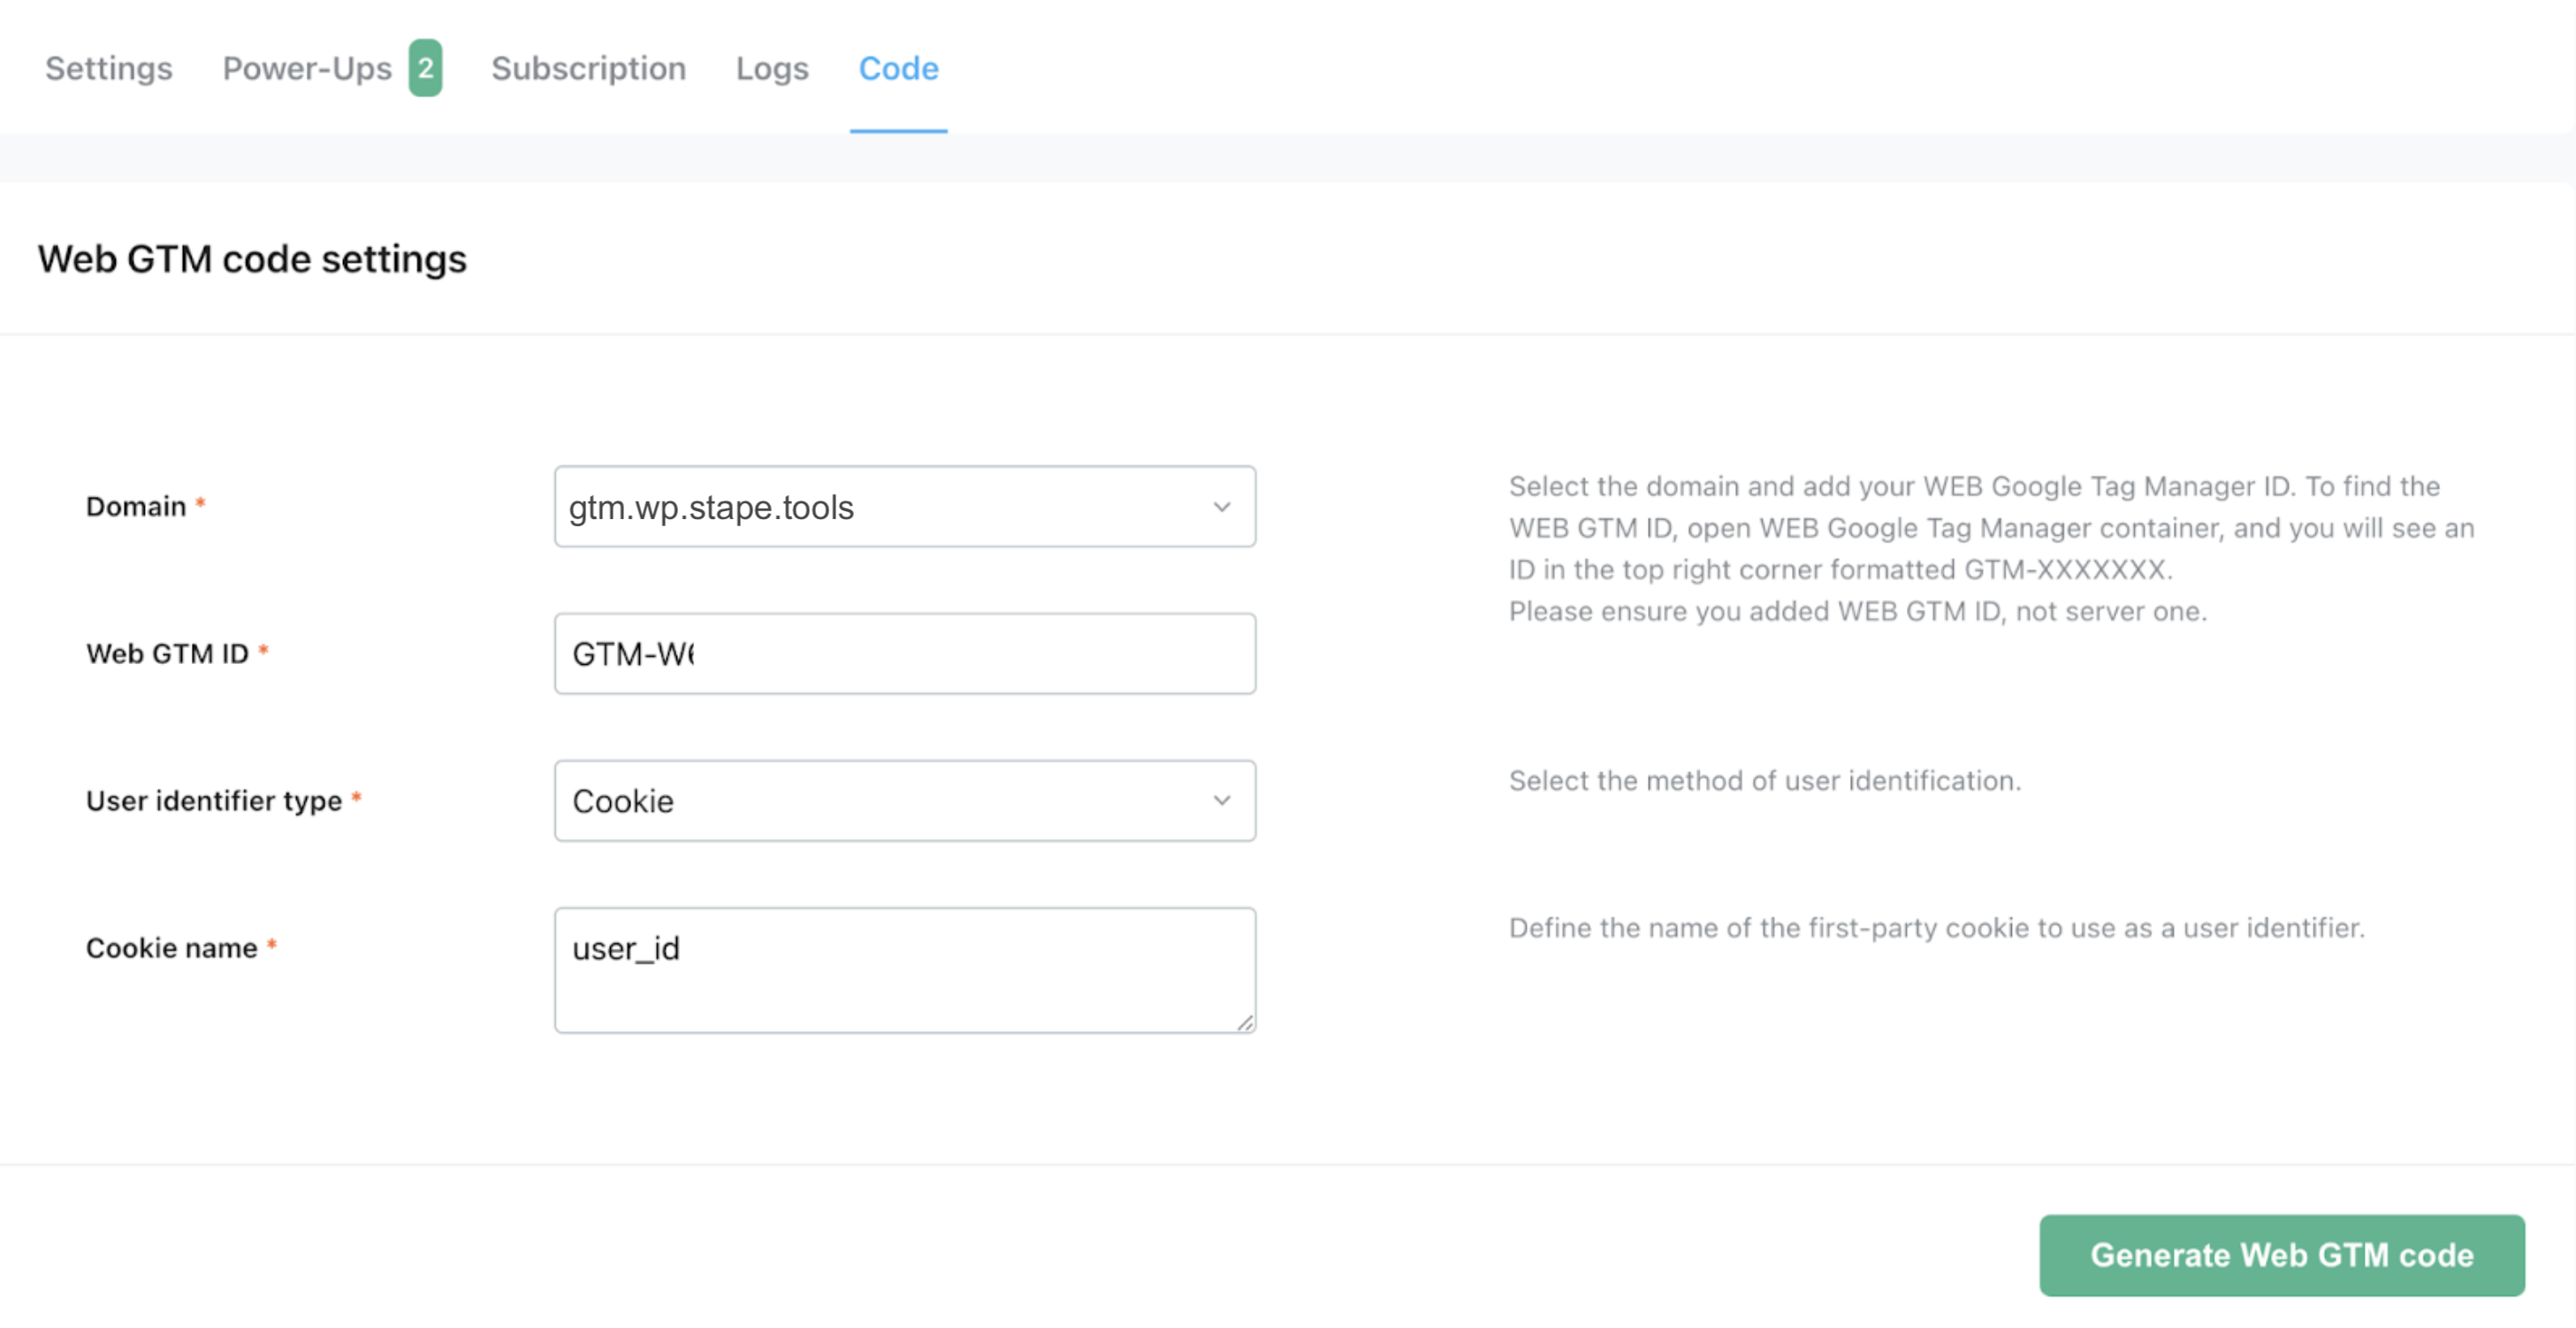This screenshot has width=2576, height=1328.
Task: Open the Settings tab
Action: (x=109, y=68)
